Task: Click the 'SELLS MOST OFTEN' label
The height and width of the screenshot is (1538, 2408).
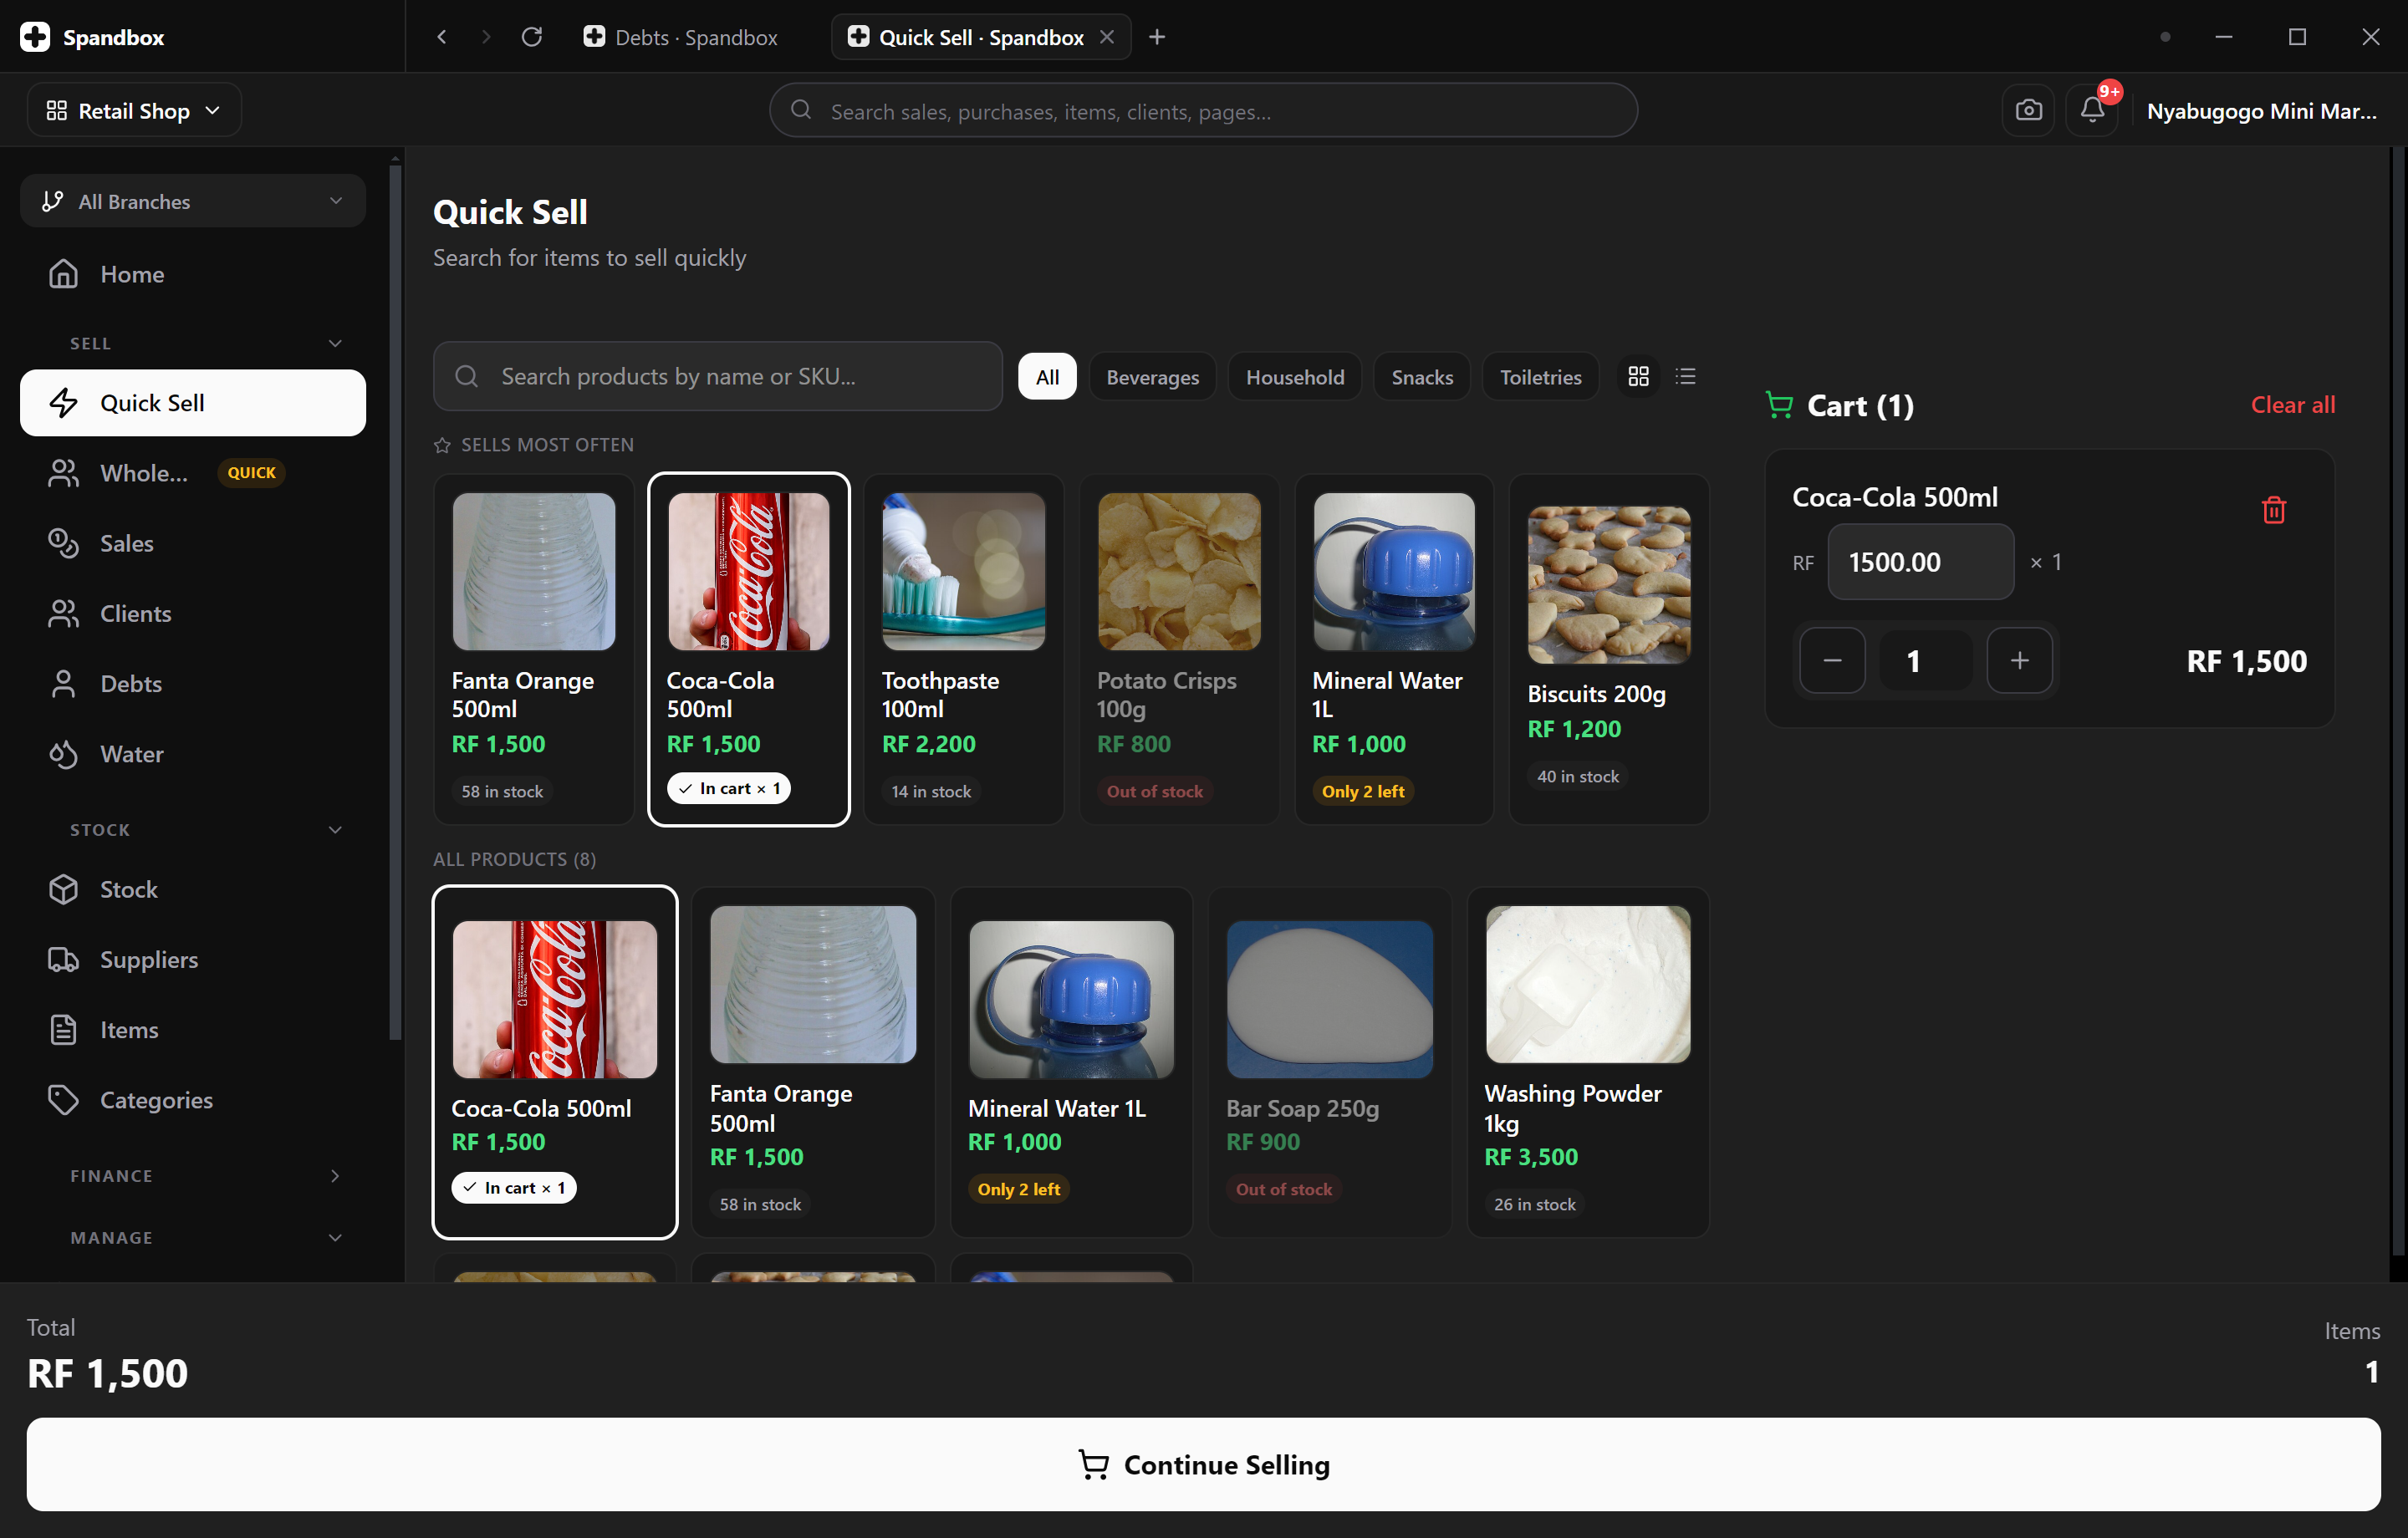Action: pos(547,445)
